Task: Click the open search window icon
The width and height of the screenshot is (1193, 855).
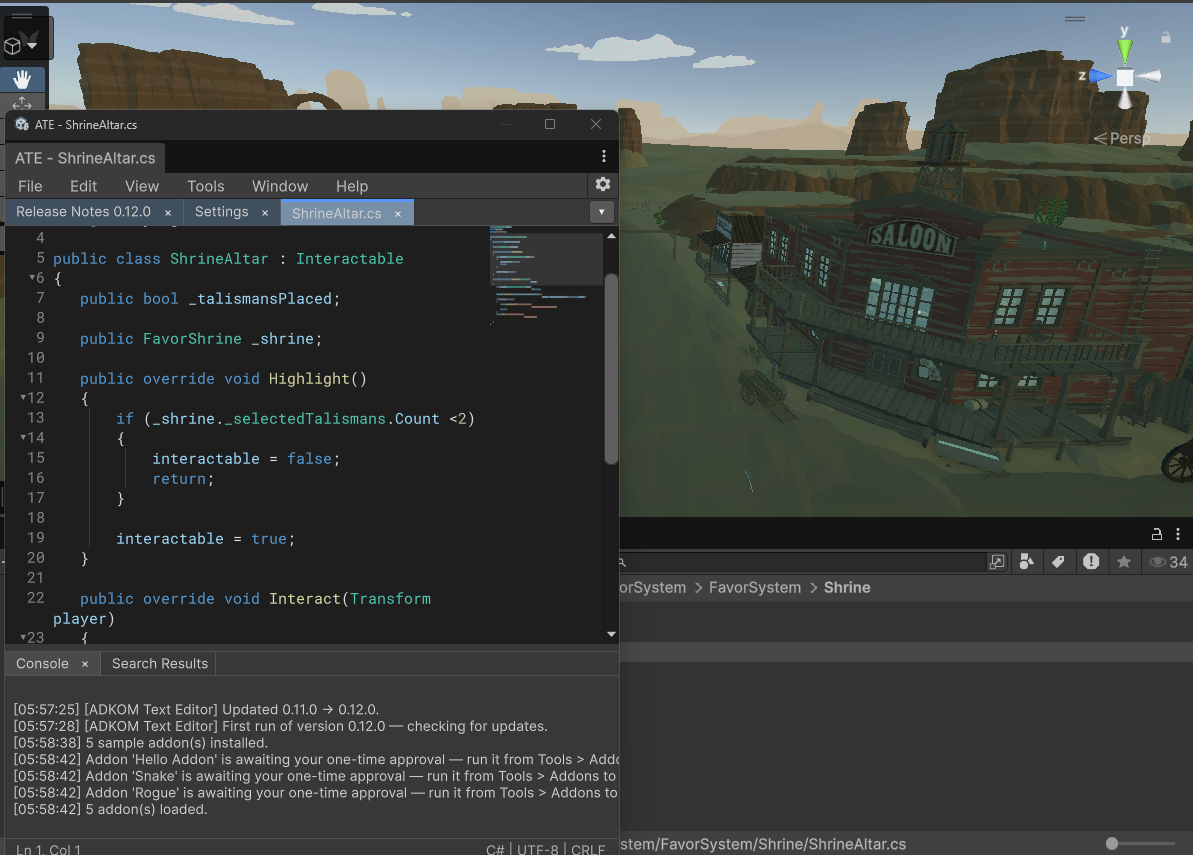Action: (x=997, y=562)
